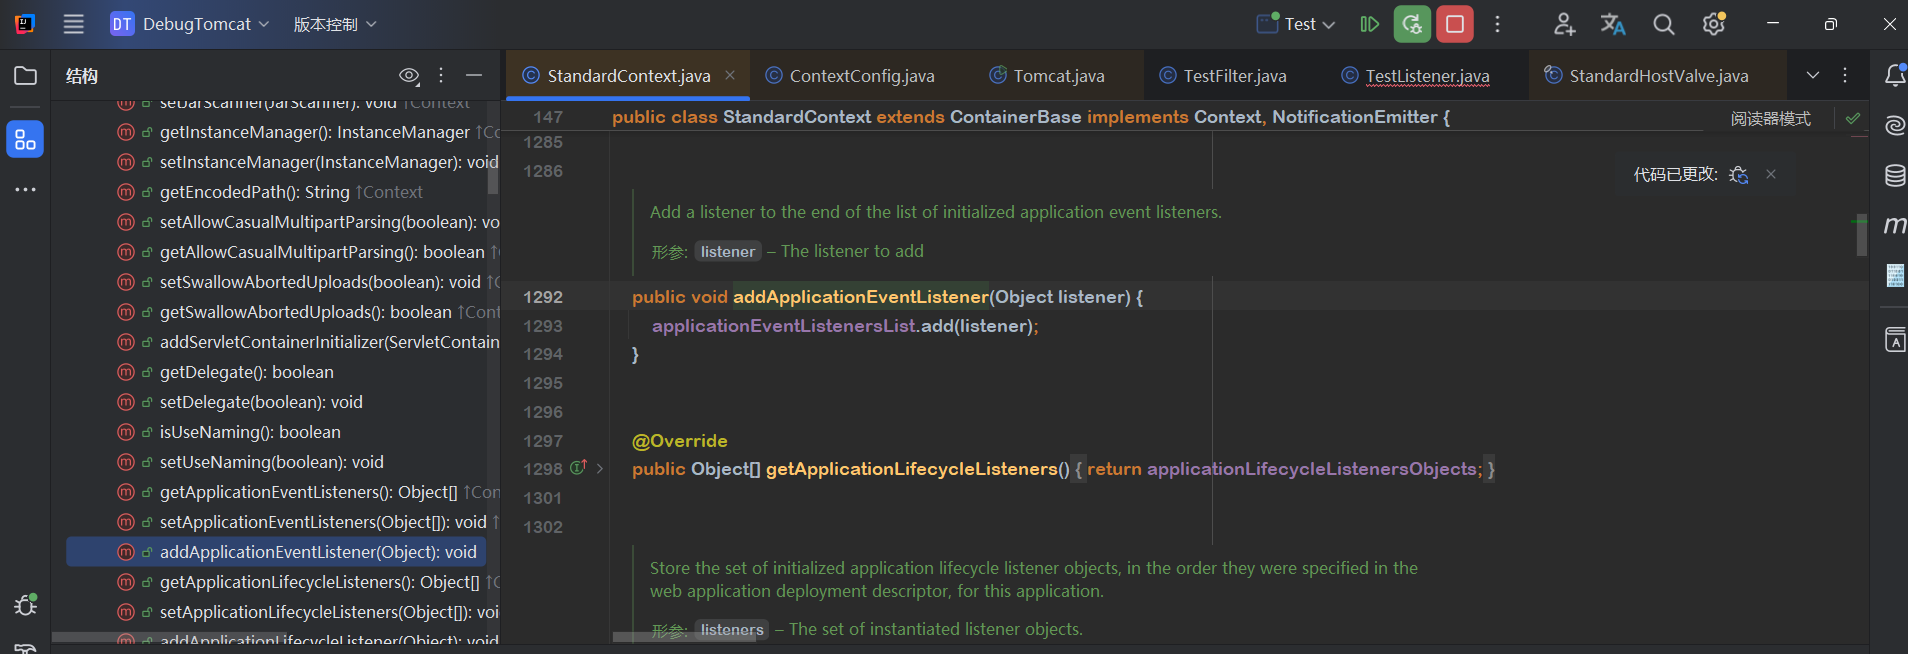Click the red Stop button
This screenshot has height=654, width=1908.
coord(1454,24)
